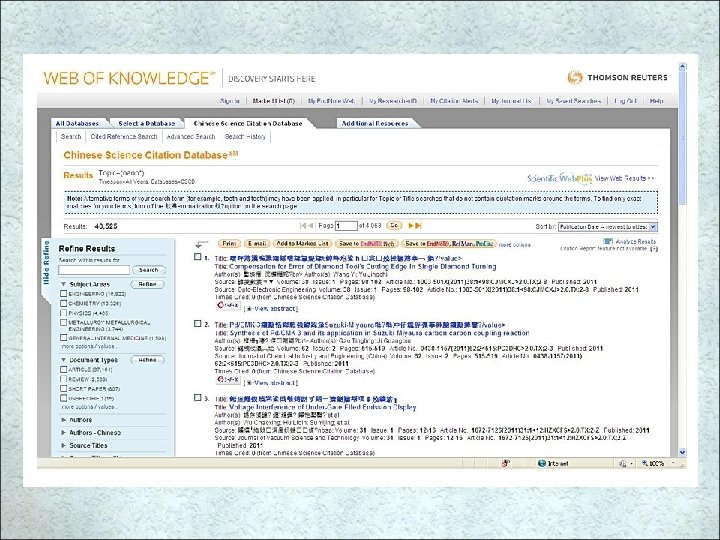Open Advanced Search sub-tab
Image resolution: width=720 pixels, height=540 pixels.
(191, 137)
